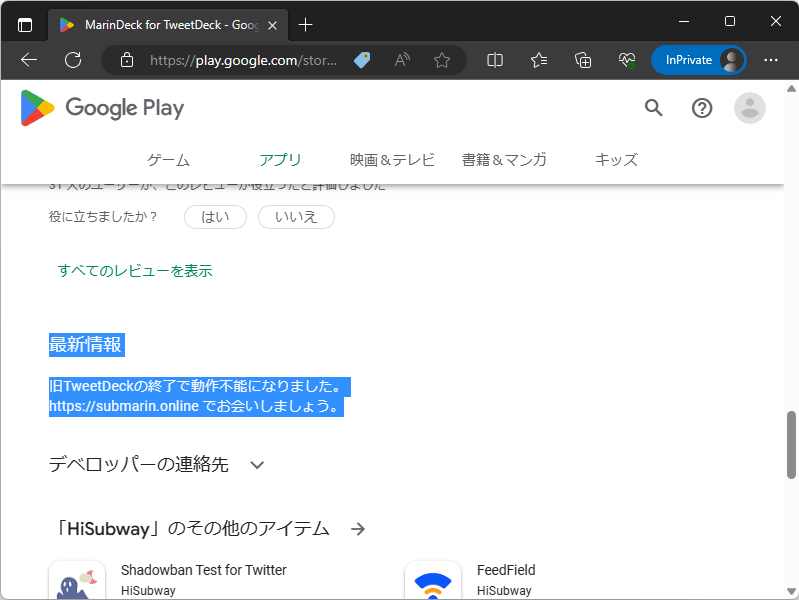
Task: Open more HiSubway items arrow
Action: (358, 529)
